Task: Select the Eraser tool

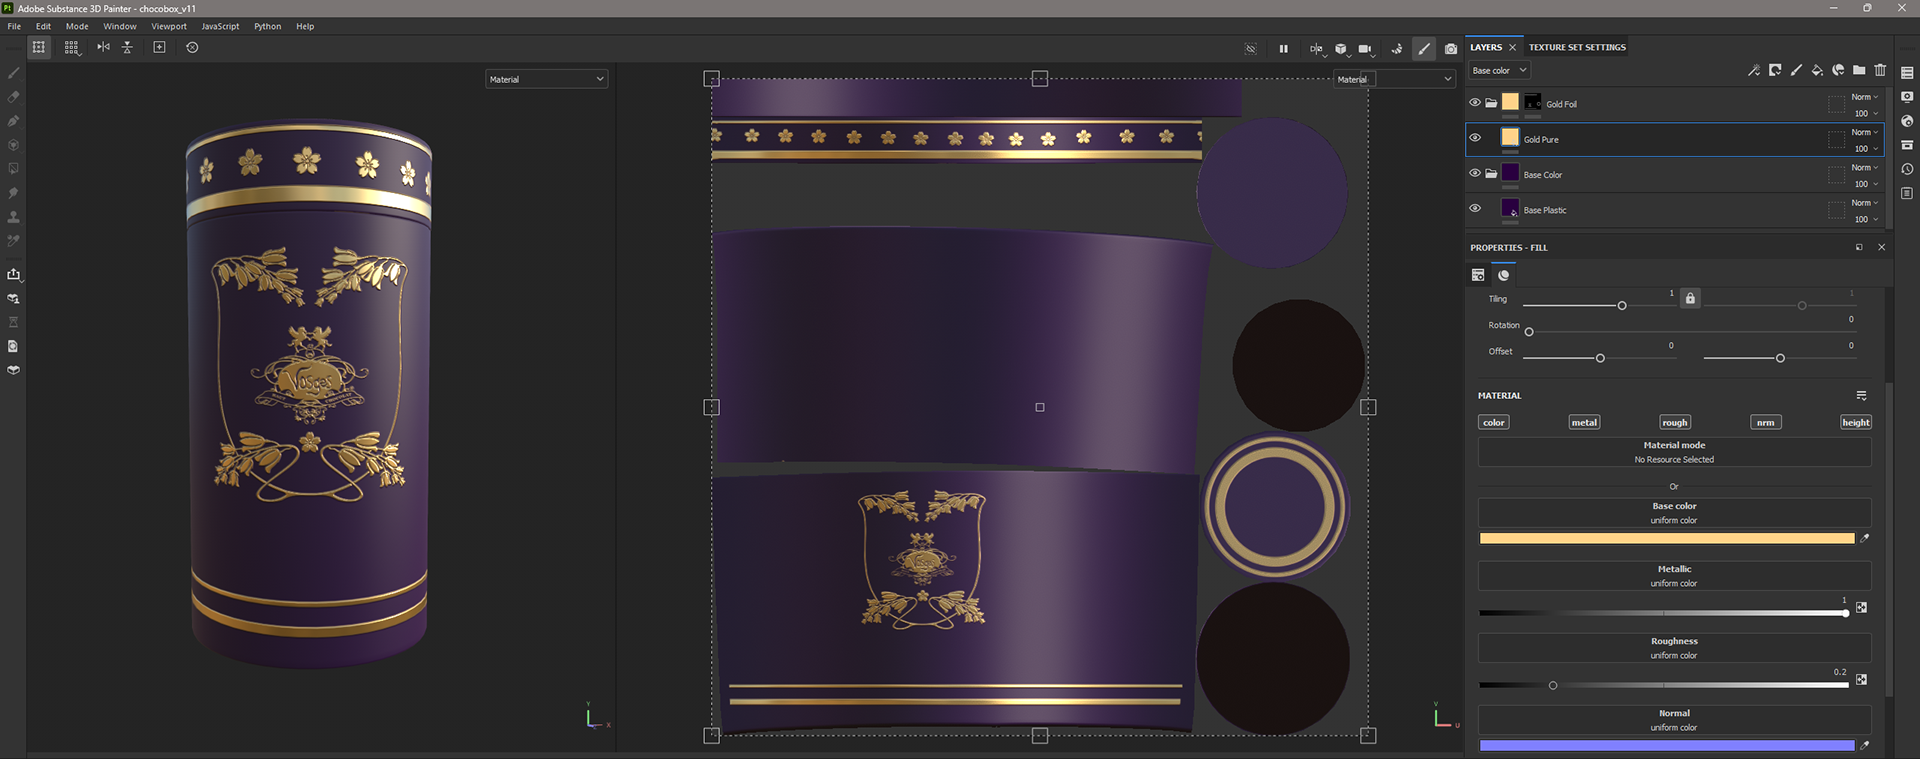Action: [x=13, y=97]
